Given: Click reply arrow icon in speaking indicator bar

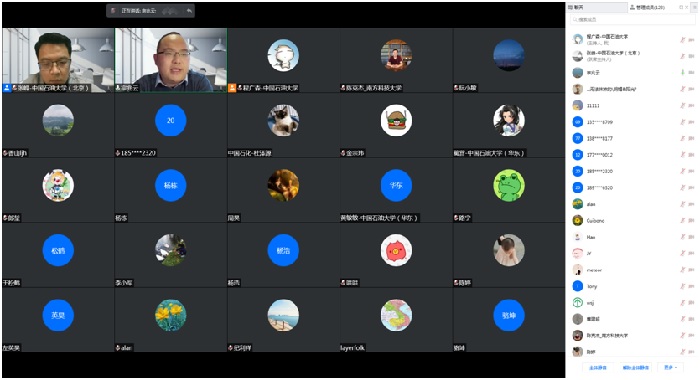Looking at the screenshot, I should point(189,11).
